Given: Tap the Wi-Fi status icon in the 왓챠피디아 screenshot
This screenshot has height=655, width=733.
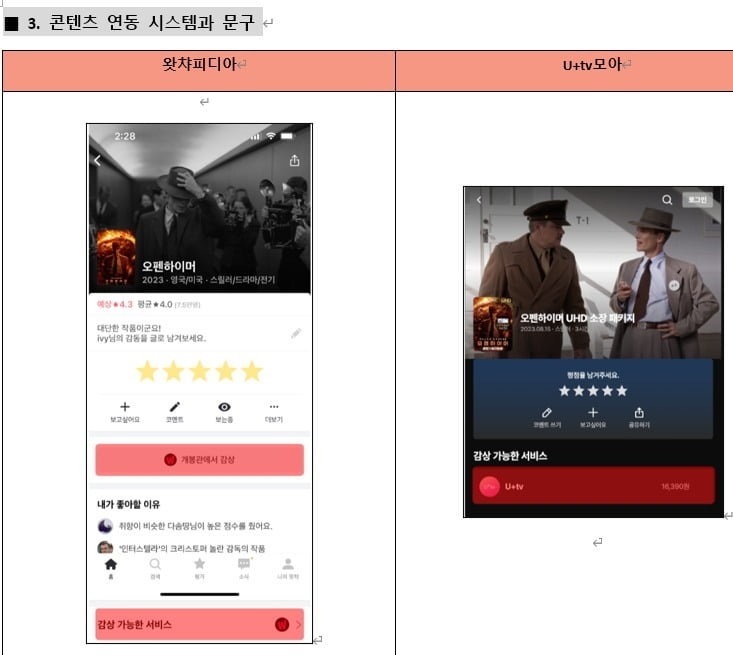Looking at the screenshot, I should click(x=271, y=136).
